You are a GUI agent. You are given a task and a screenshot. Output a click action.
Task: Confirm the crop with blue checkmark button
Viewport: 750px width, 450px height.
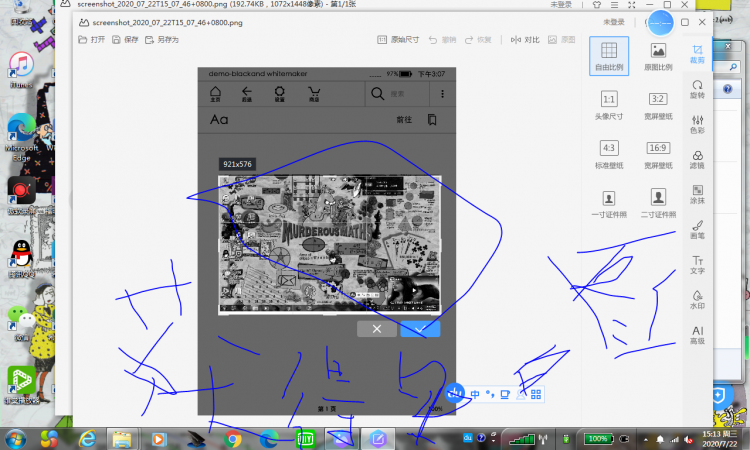point(420,329)
